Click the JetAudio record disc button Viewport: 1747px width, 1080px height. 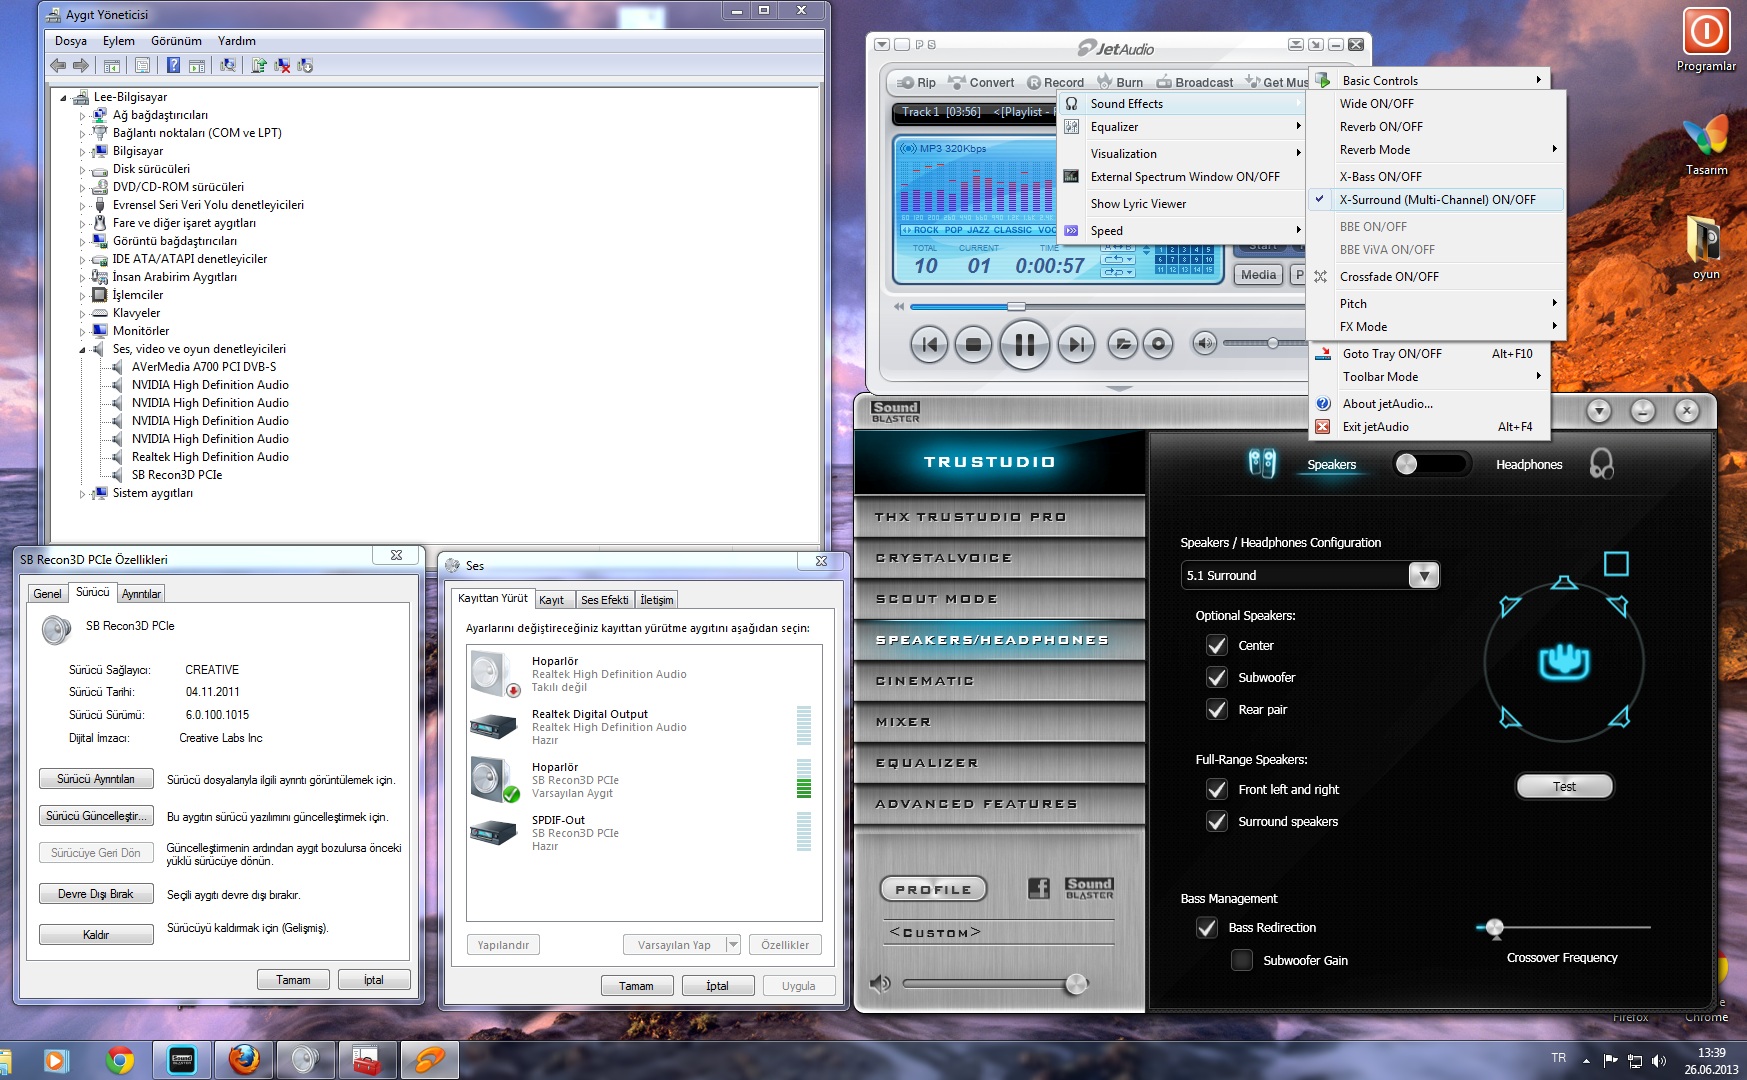1158,344
